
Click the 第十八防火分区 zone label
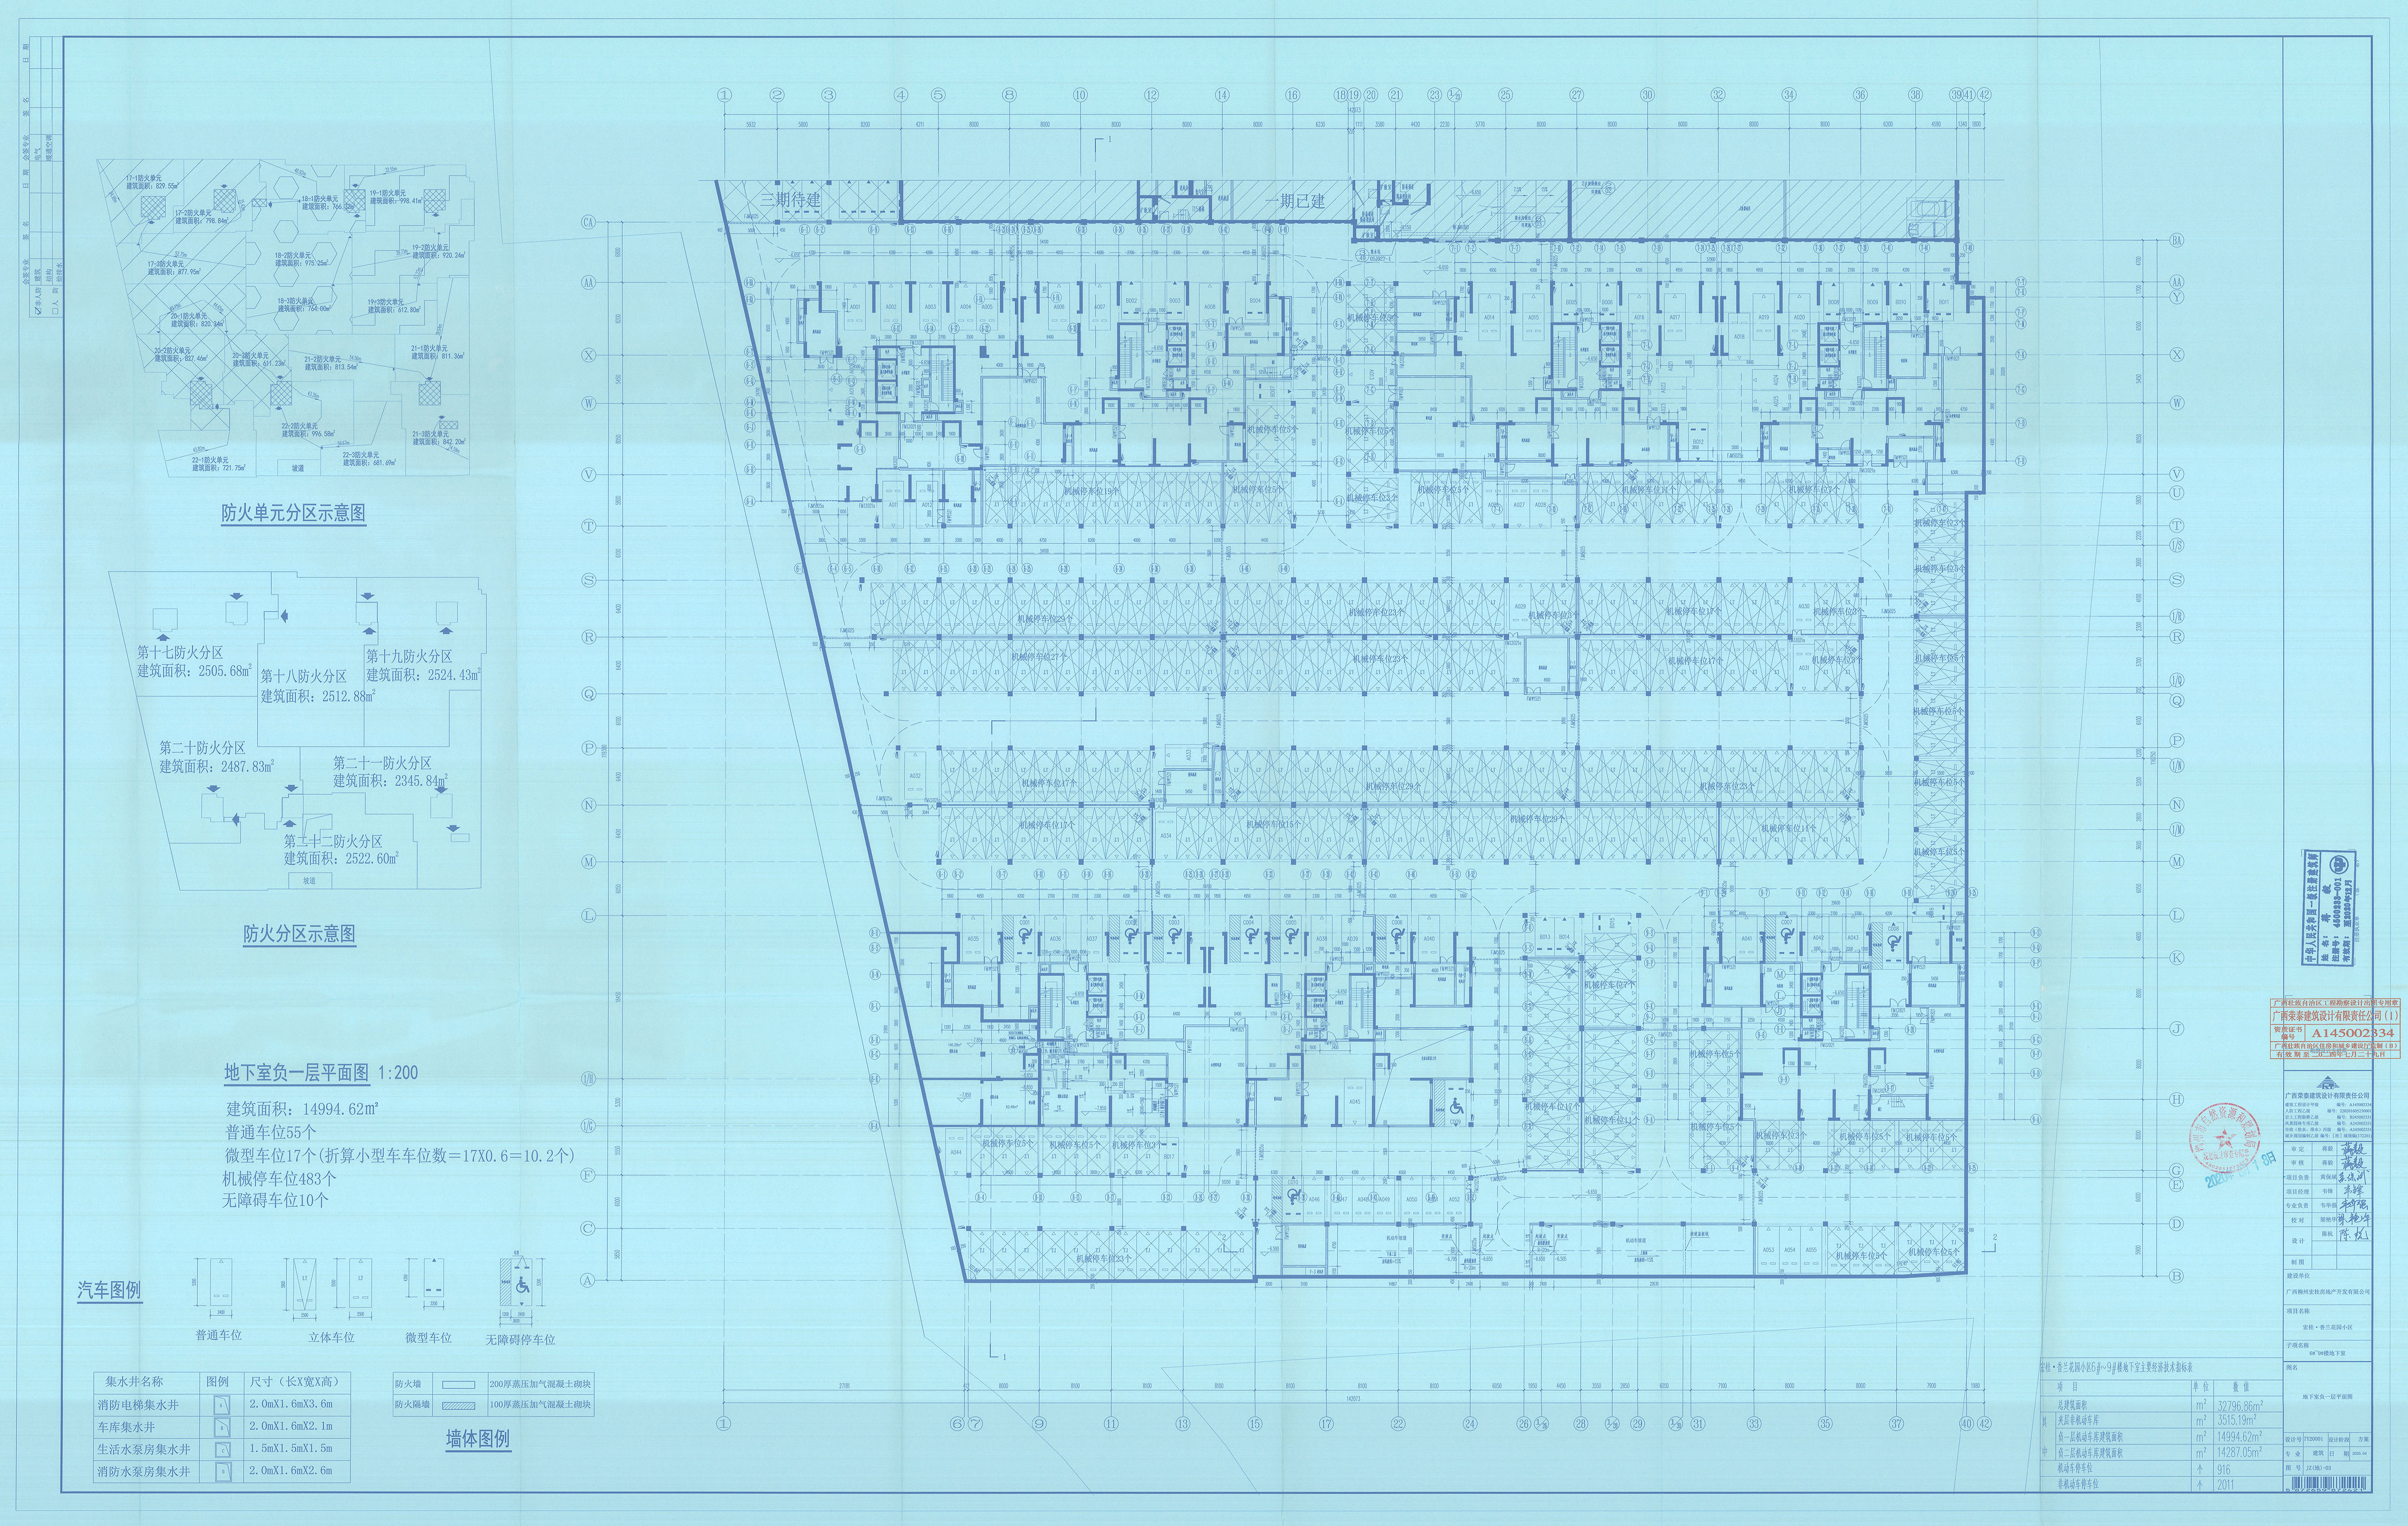pyautogui.click(x=304, y=677)
